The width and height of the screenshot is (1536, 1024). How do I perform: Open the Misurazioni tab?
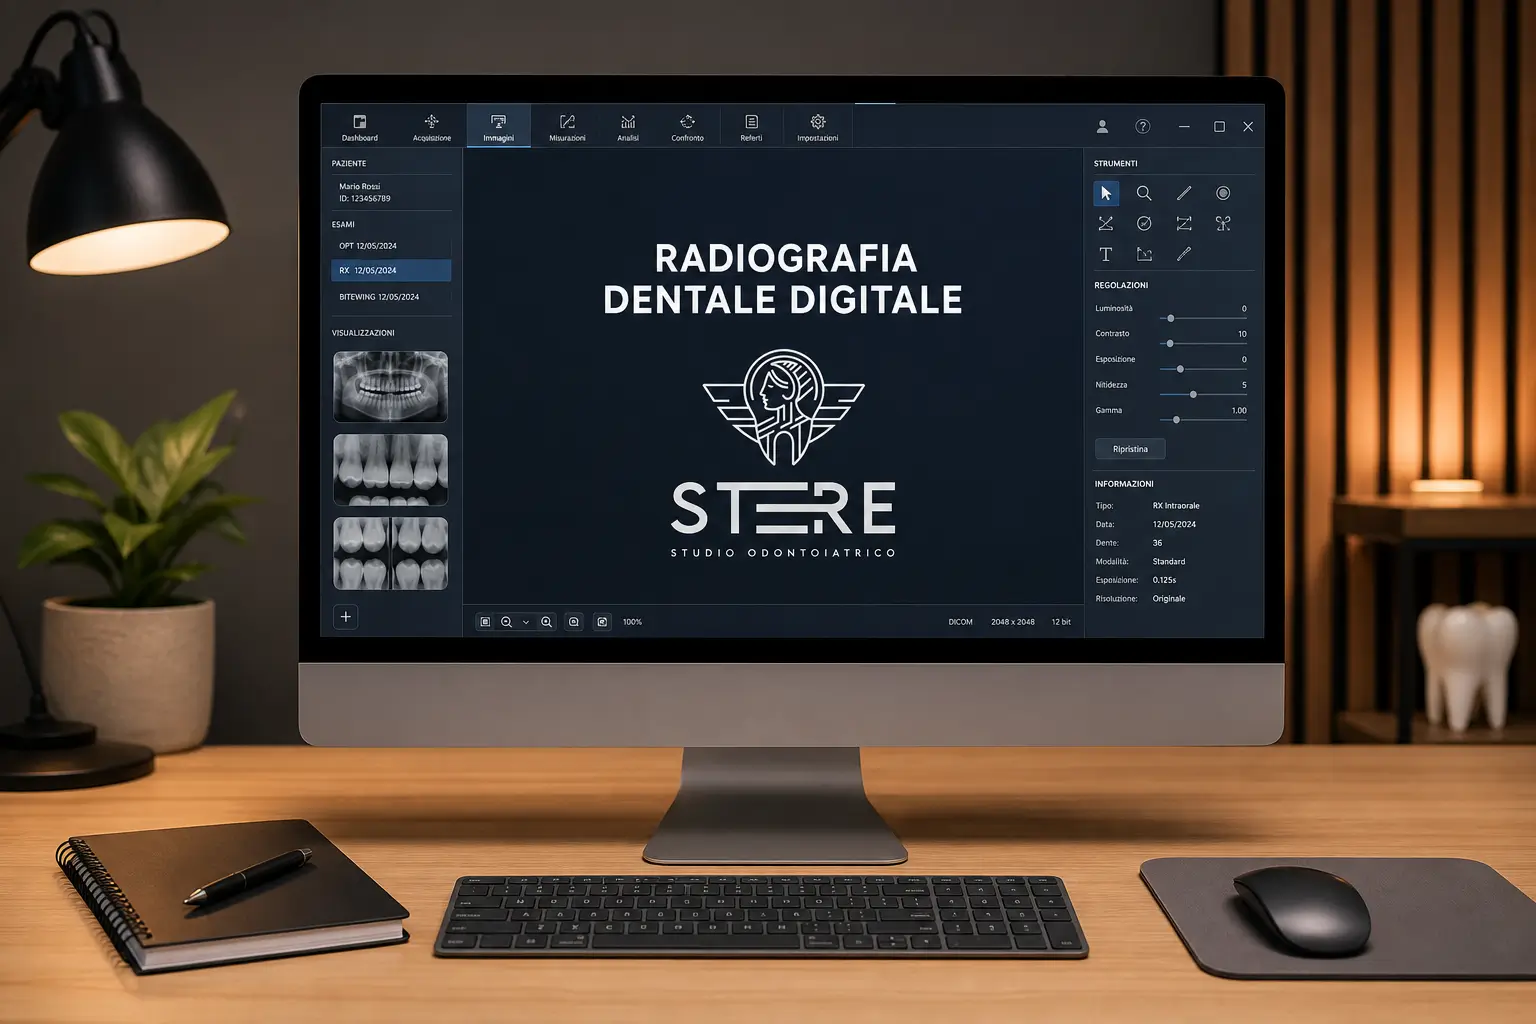(567, 128)
